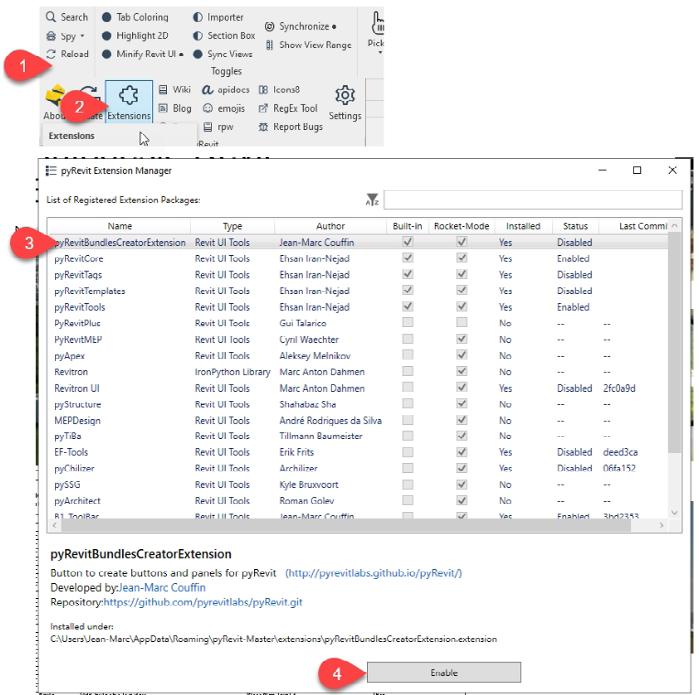Click the Reload button
The image size is (699, 695).
(67, 54)
